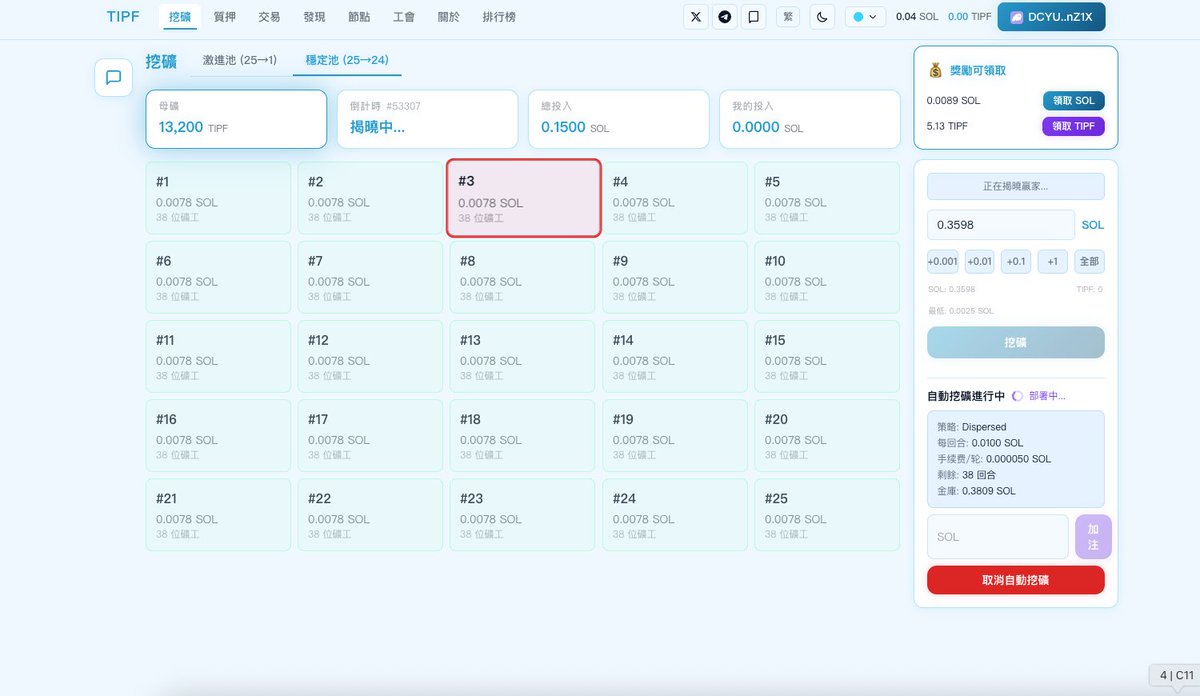
Task: Select mining tile #23
Action: pyautogui.click(x=523, y=514)
